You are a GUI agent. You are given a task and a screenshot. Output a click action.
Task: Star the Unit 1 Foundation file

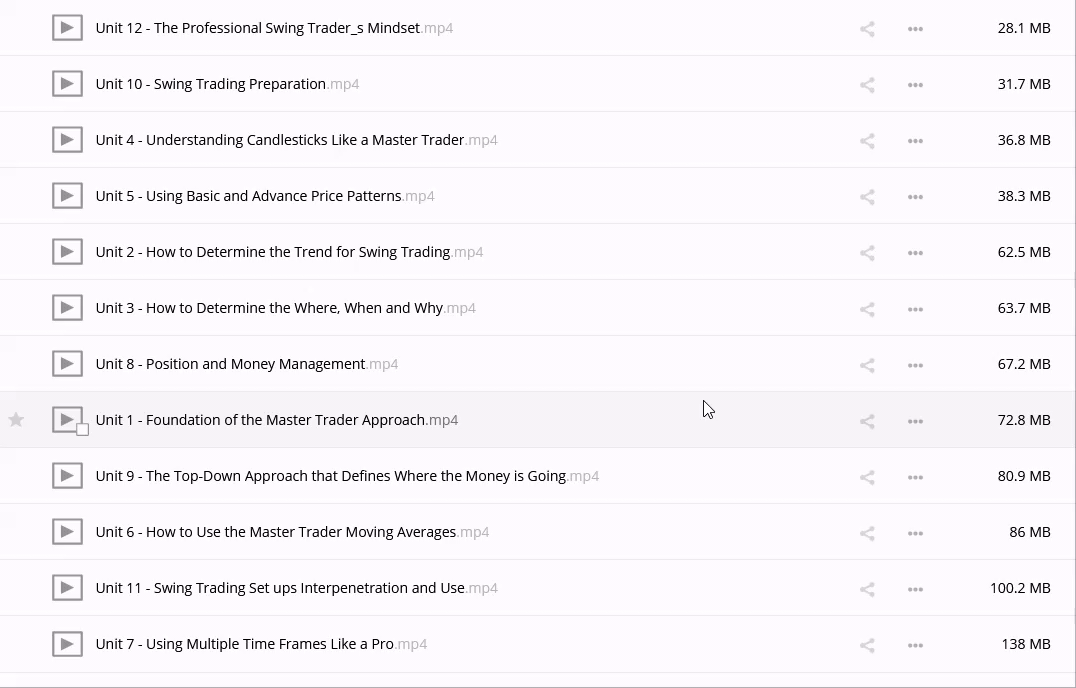pyautogui.click(x=16, y=420)
